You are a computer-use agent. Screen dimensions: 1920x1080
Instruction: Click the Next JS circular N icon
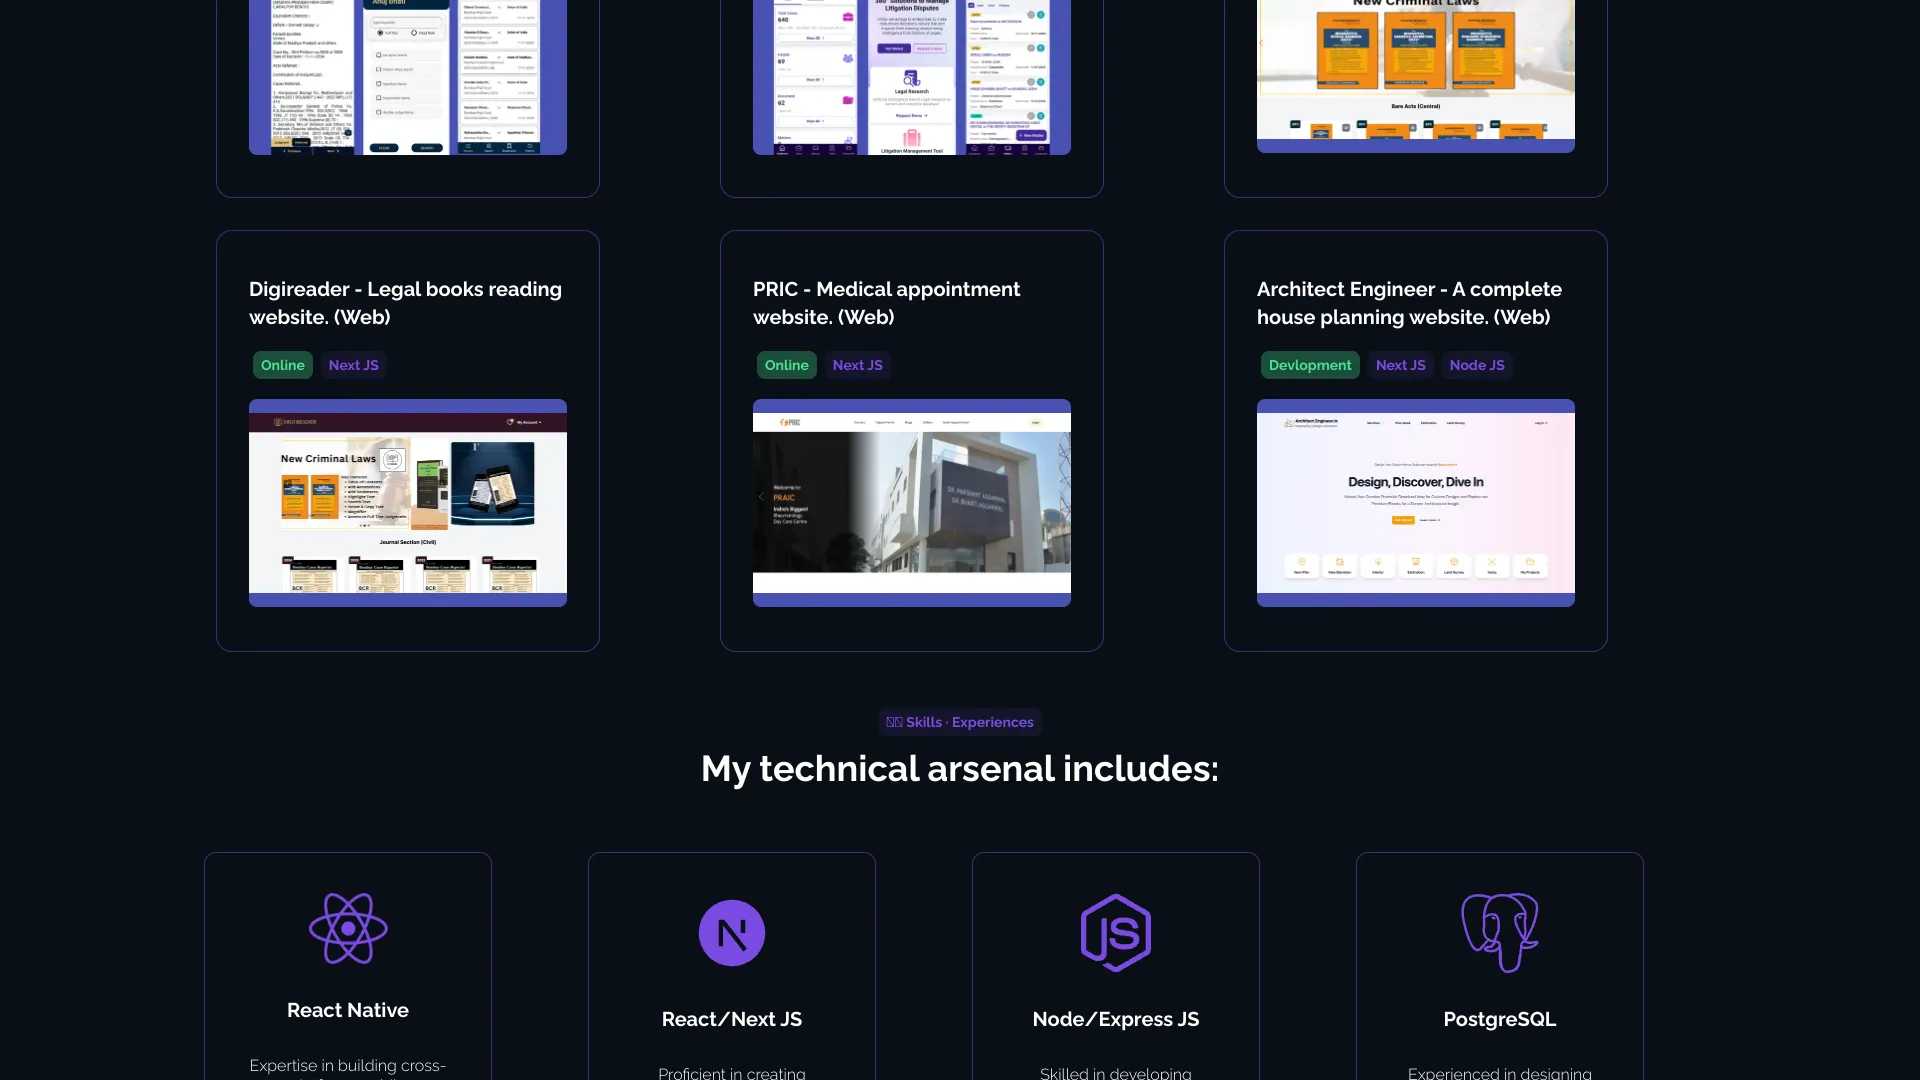[x=732, y=933]
